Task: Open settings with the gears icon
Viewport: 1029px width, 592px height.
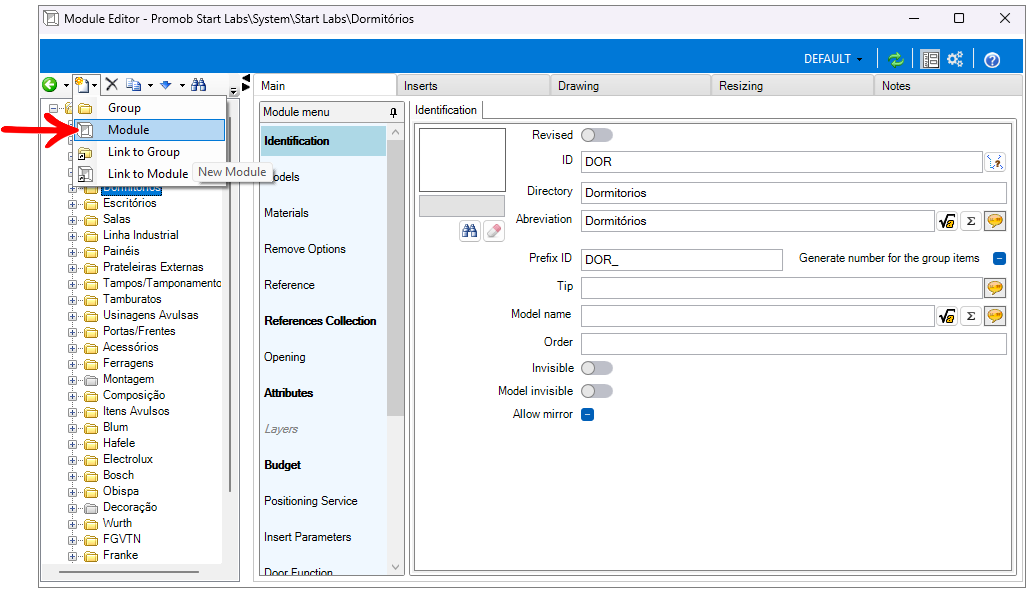Action: tap(955, 59)
